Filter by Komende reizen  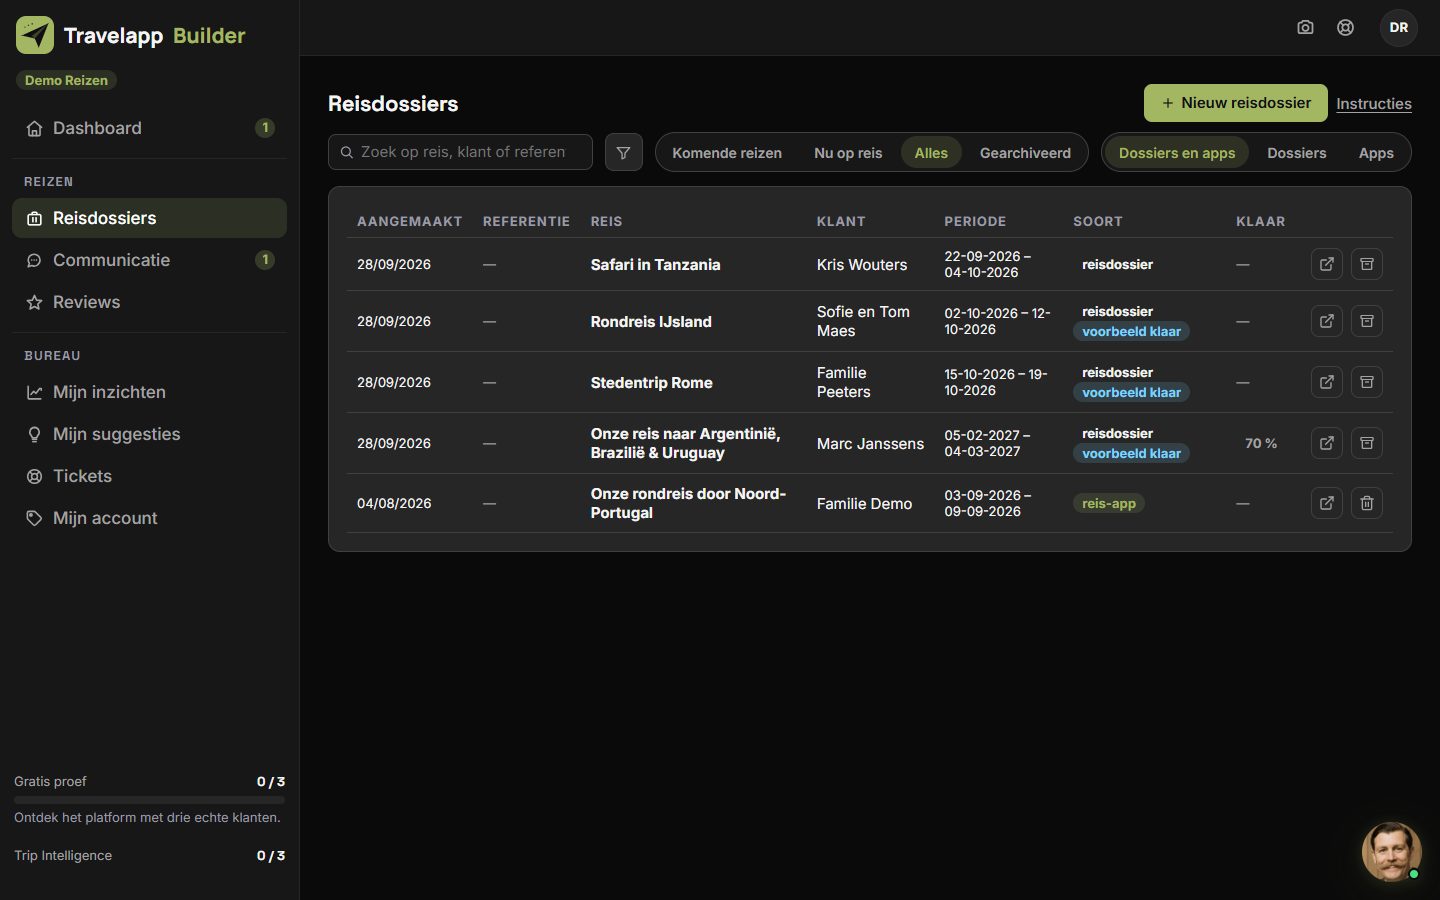(727, 153)
